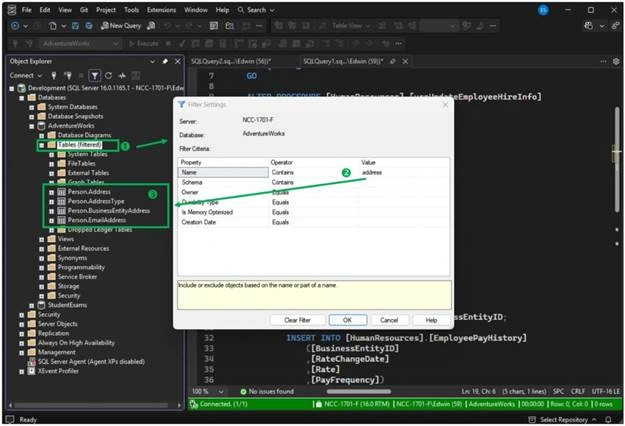Switch to the SQLQuery1 tab
Screen dimensions: 625x426
343,61
